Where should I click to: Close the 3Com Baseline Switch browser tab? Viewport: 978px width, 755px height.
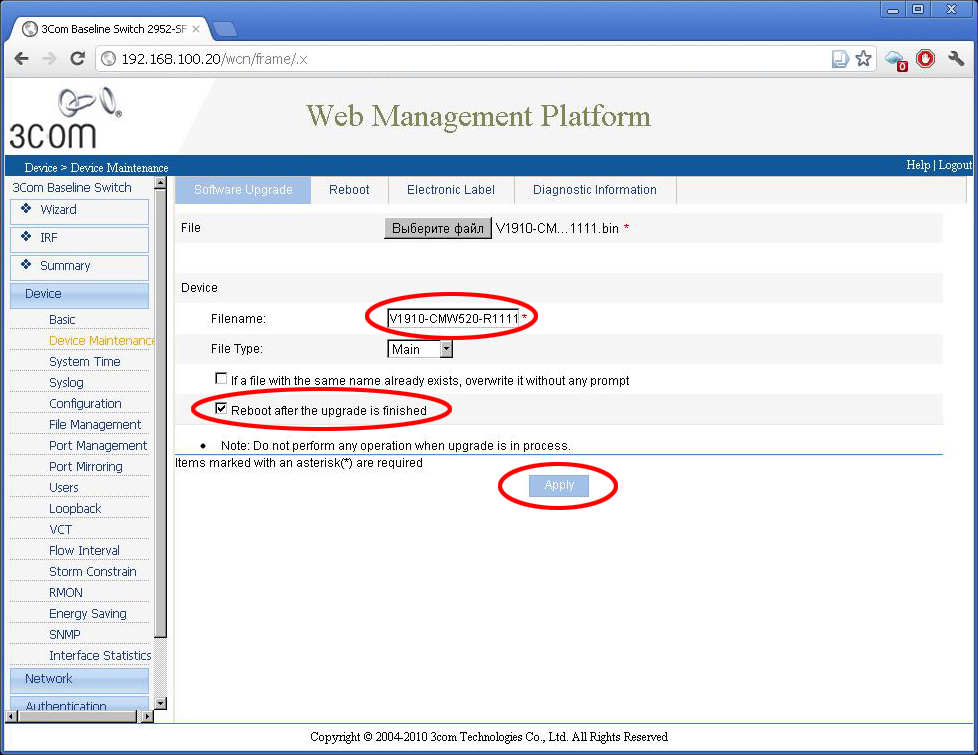(196, 29)
